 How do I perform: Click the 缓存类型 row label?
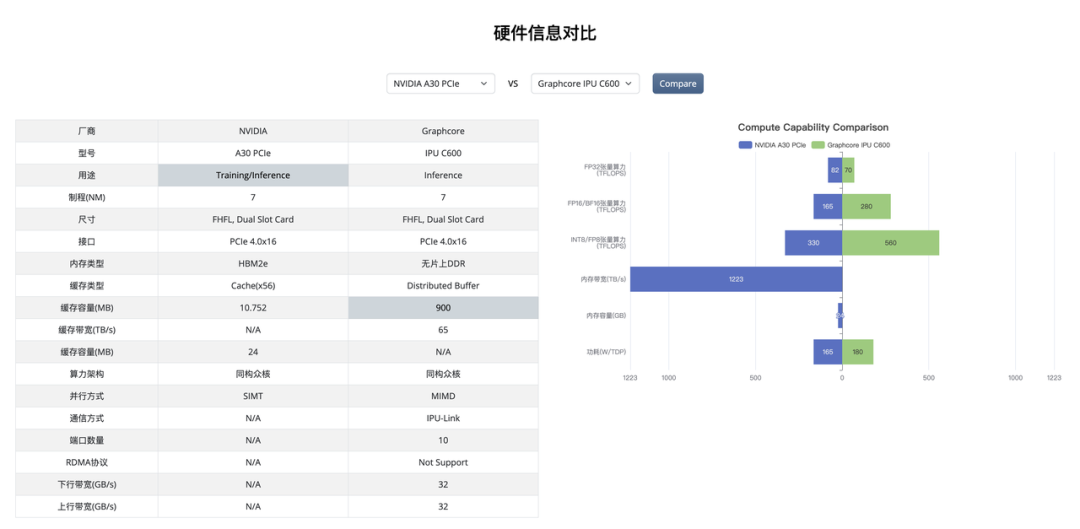[x=87, y=285]
